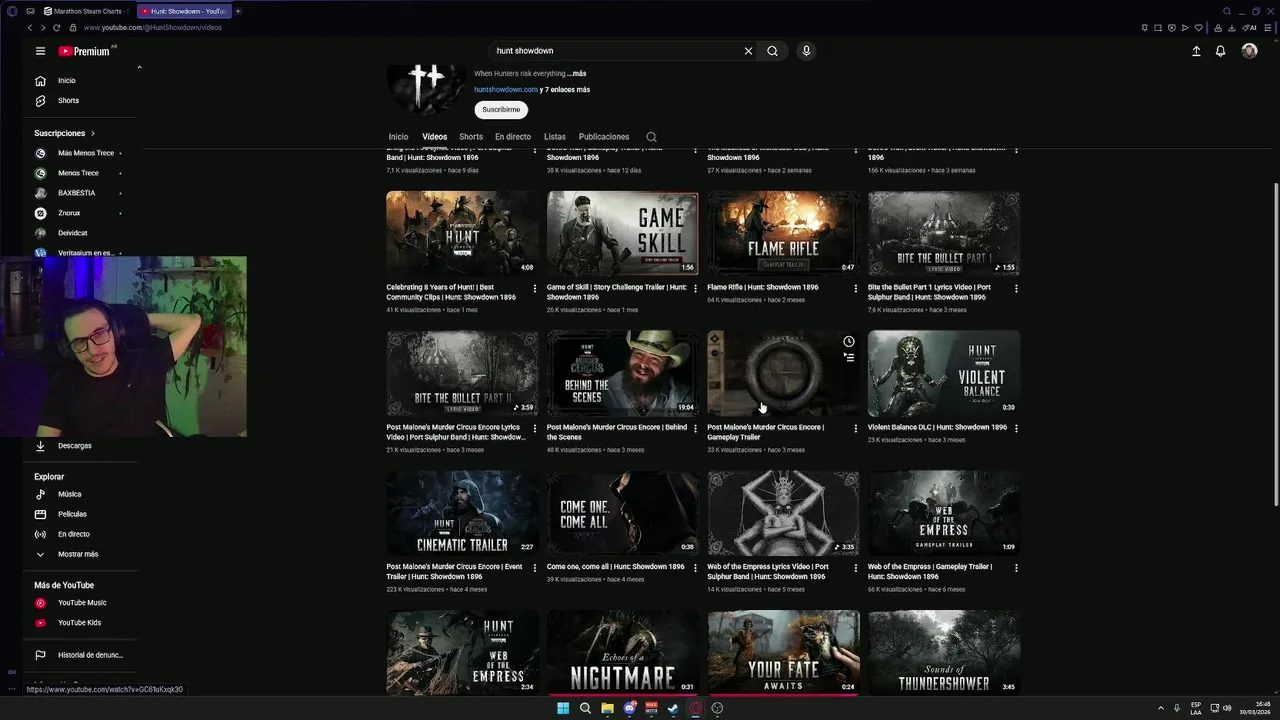Open the Web of the Empress Gameplay Trailer thumbnail

(x=944, y=513)
